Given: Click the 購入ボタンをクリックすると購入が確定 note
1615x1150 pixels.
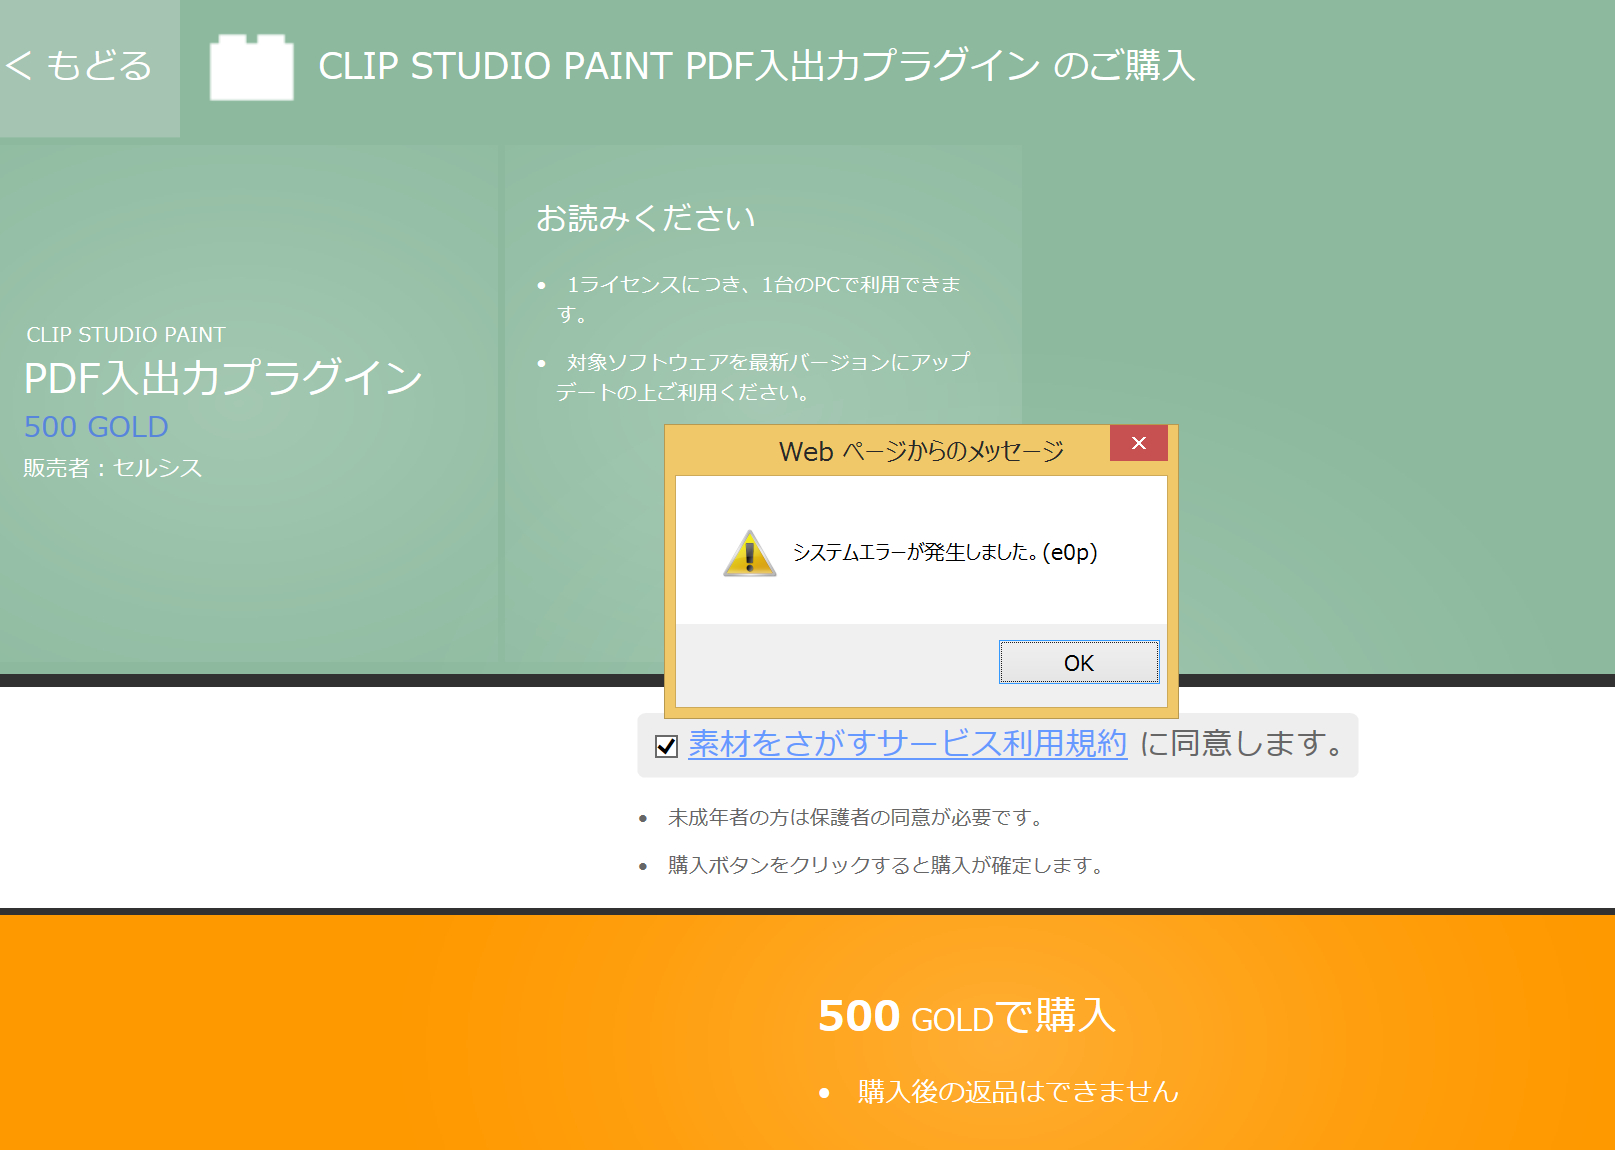Looking at the screenshot, I should click(887, 865).
